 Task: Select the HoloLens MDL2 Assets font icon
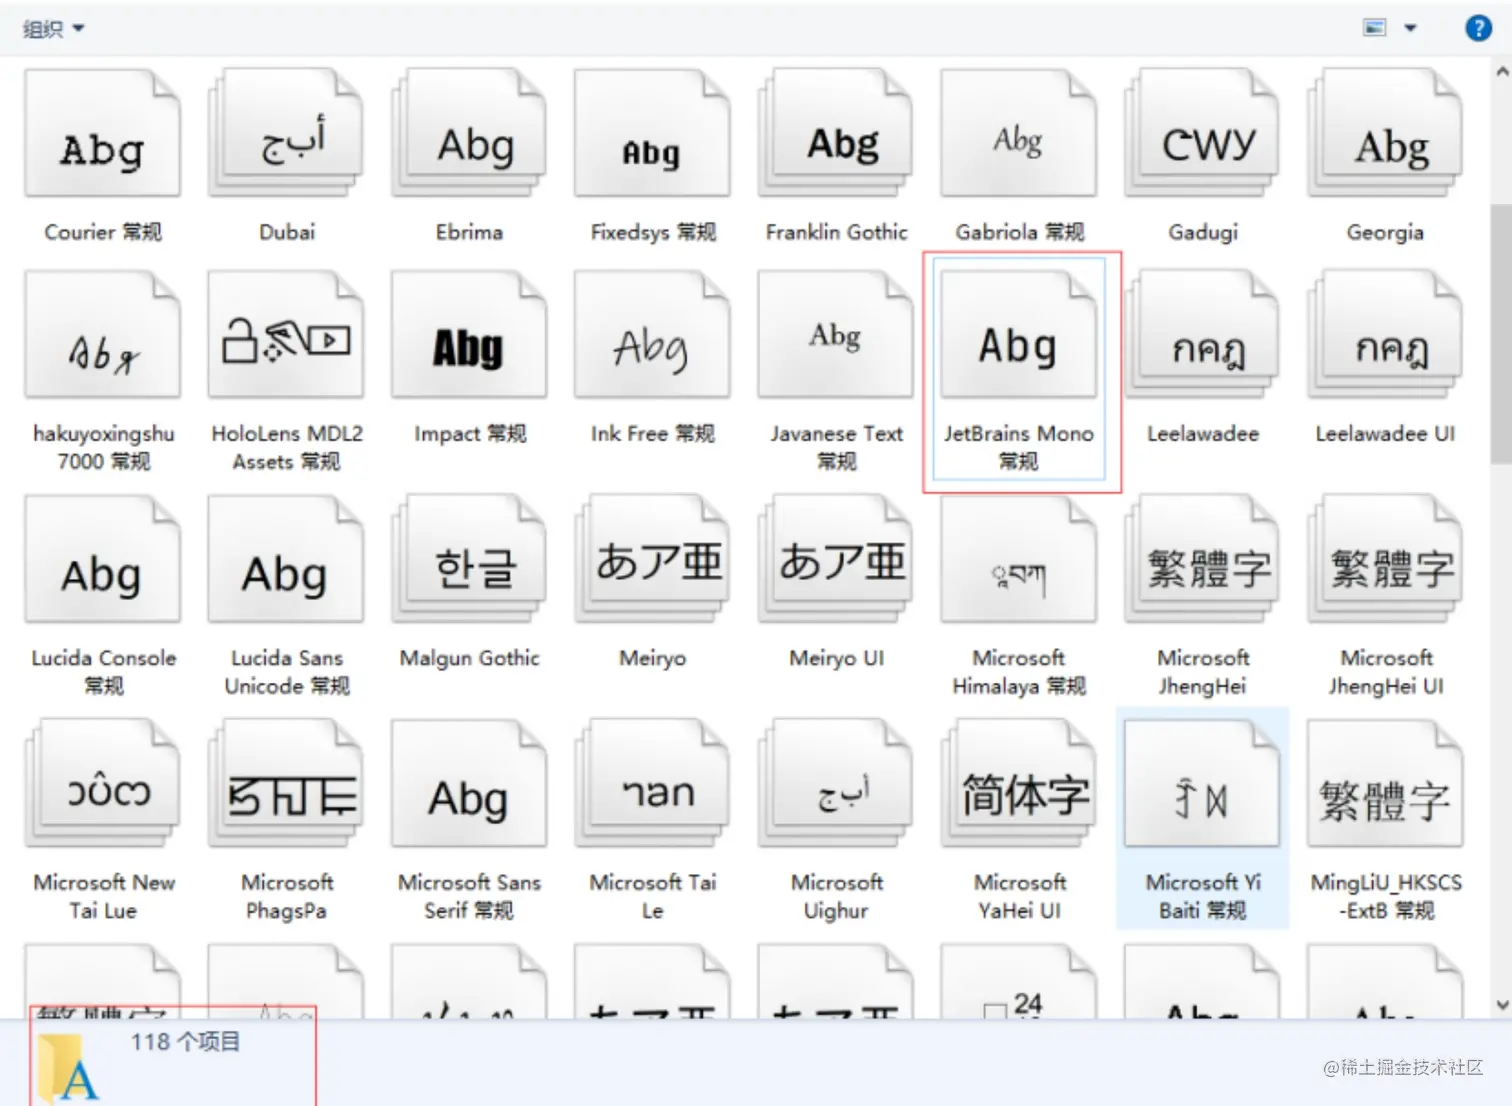coord(286,335)
